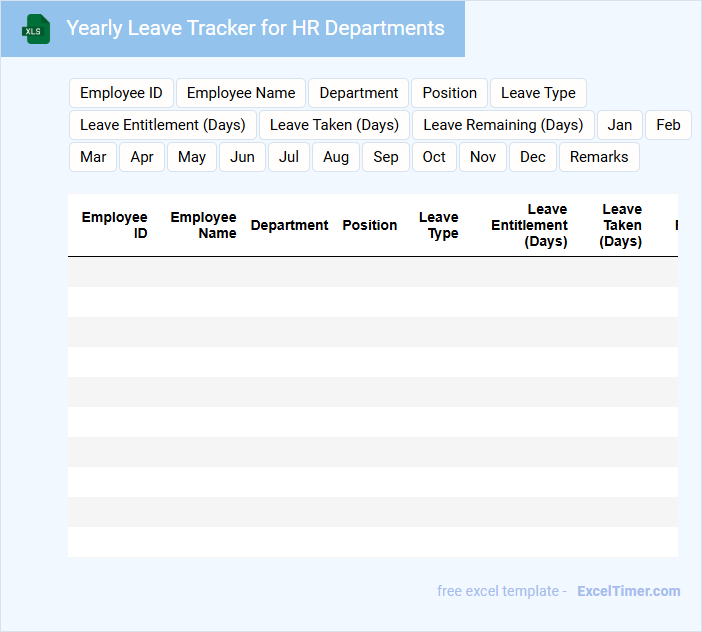The width and height of the screenshot is (702, 632).
Task: Click the Employee ID table column header
Action: pyautogui.click(x=114, y=225)
